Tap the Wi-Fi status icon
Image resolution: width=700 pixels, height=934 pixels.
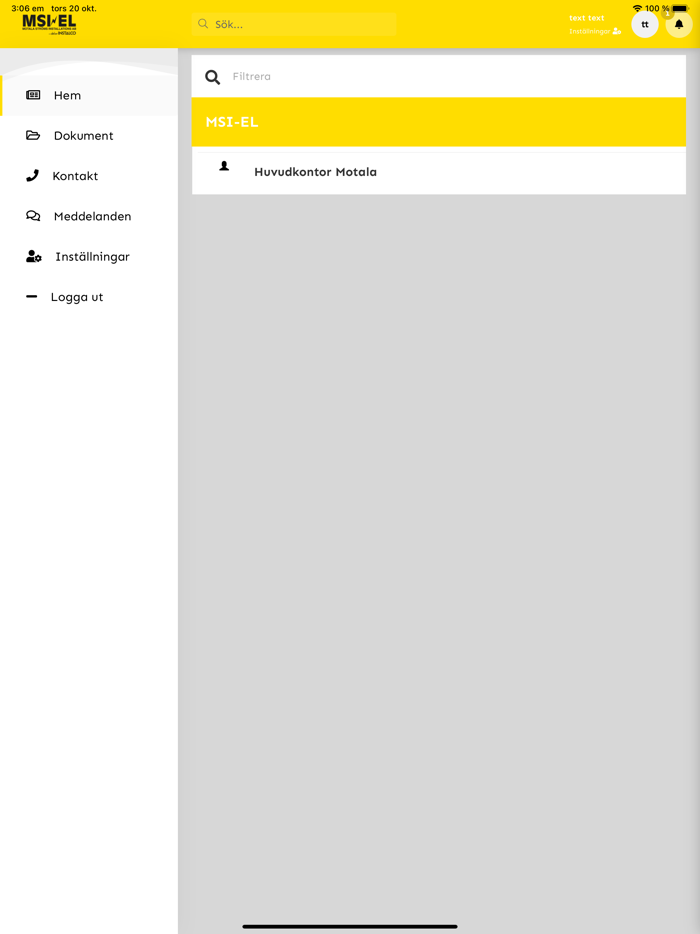(x=637, y=8)
